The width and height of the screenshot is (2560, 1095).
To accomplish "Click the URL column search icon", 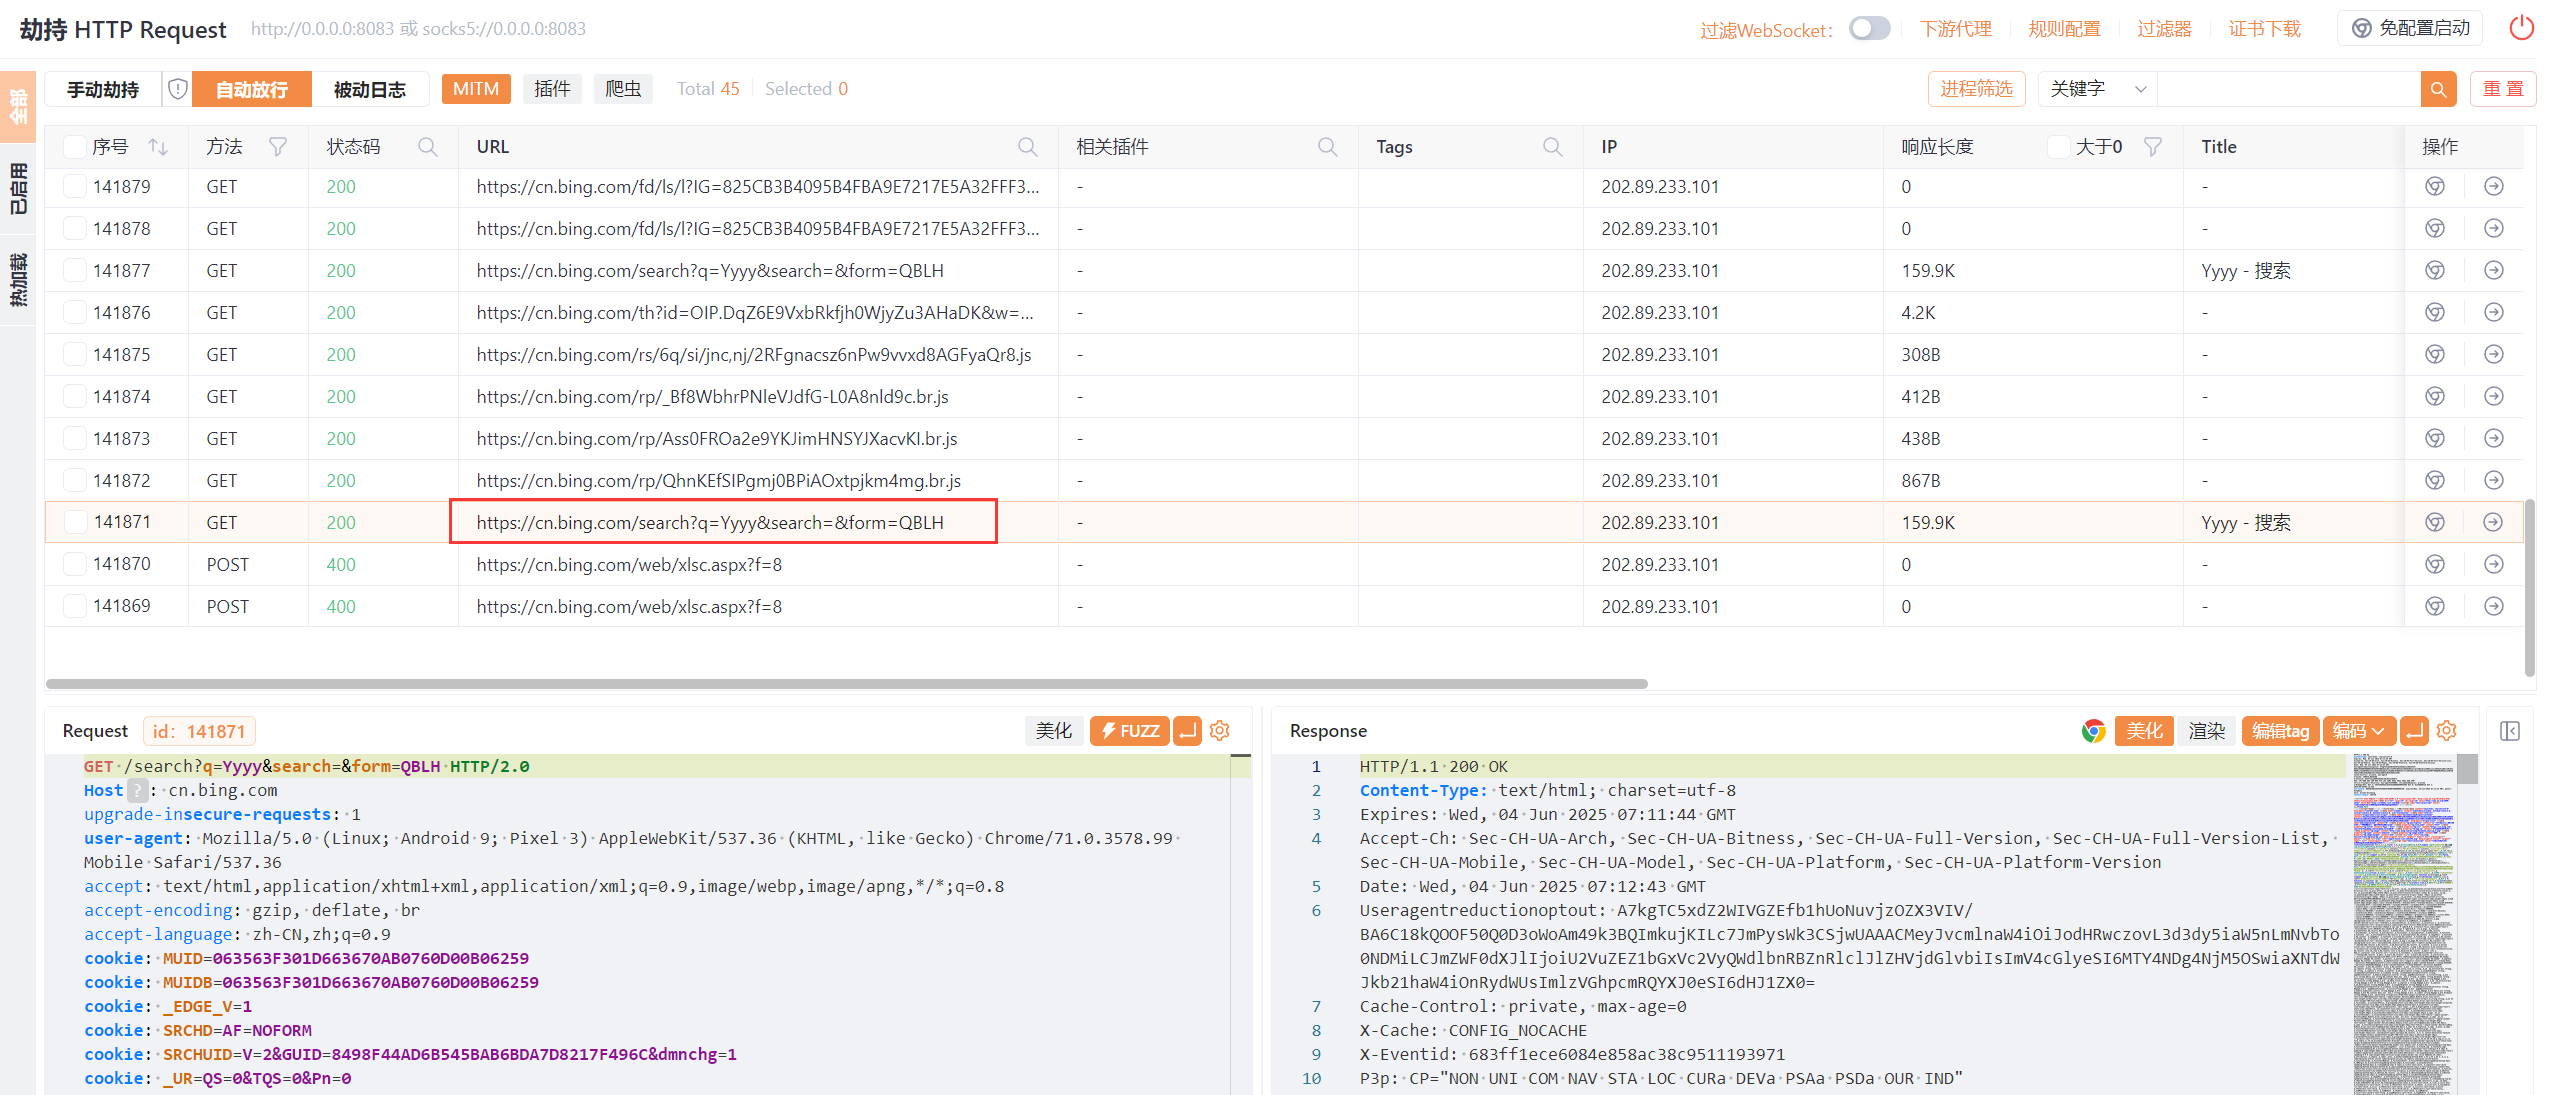I will pyautogui.click(x=1027, y=147).
